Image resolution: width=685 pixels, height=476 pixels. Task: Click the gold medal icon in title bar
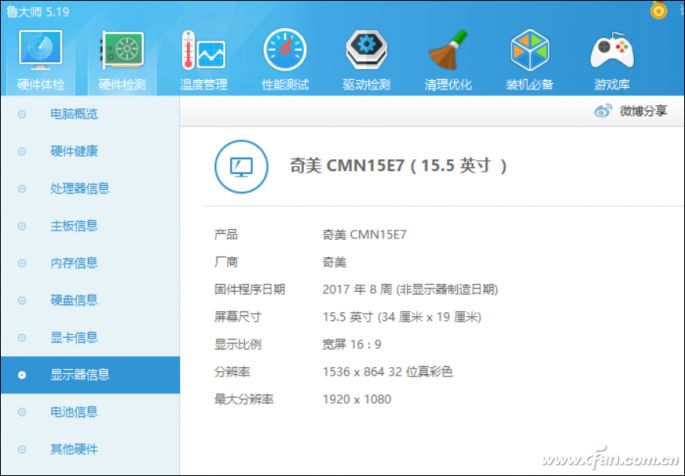pos(659,10)
